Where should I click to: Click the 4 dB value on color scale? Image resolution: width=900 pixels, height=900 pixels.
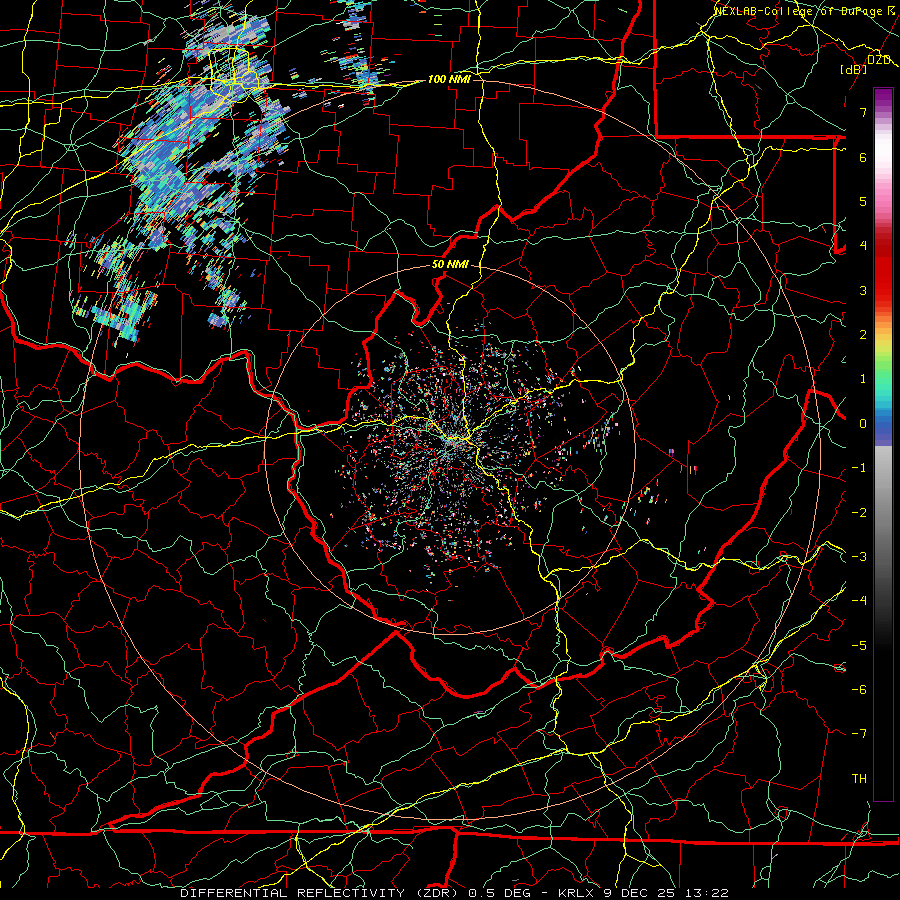pos(863,246)
